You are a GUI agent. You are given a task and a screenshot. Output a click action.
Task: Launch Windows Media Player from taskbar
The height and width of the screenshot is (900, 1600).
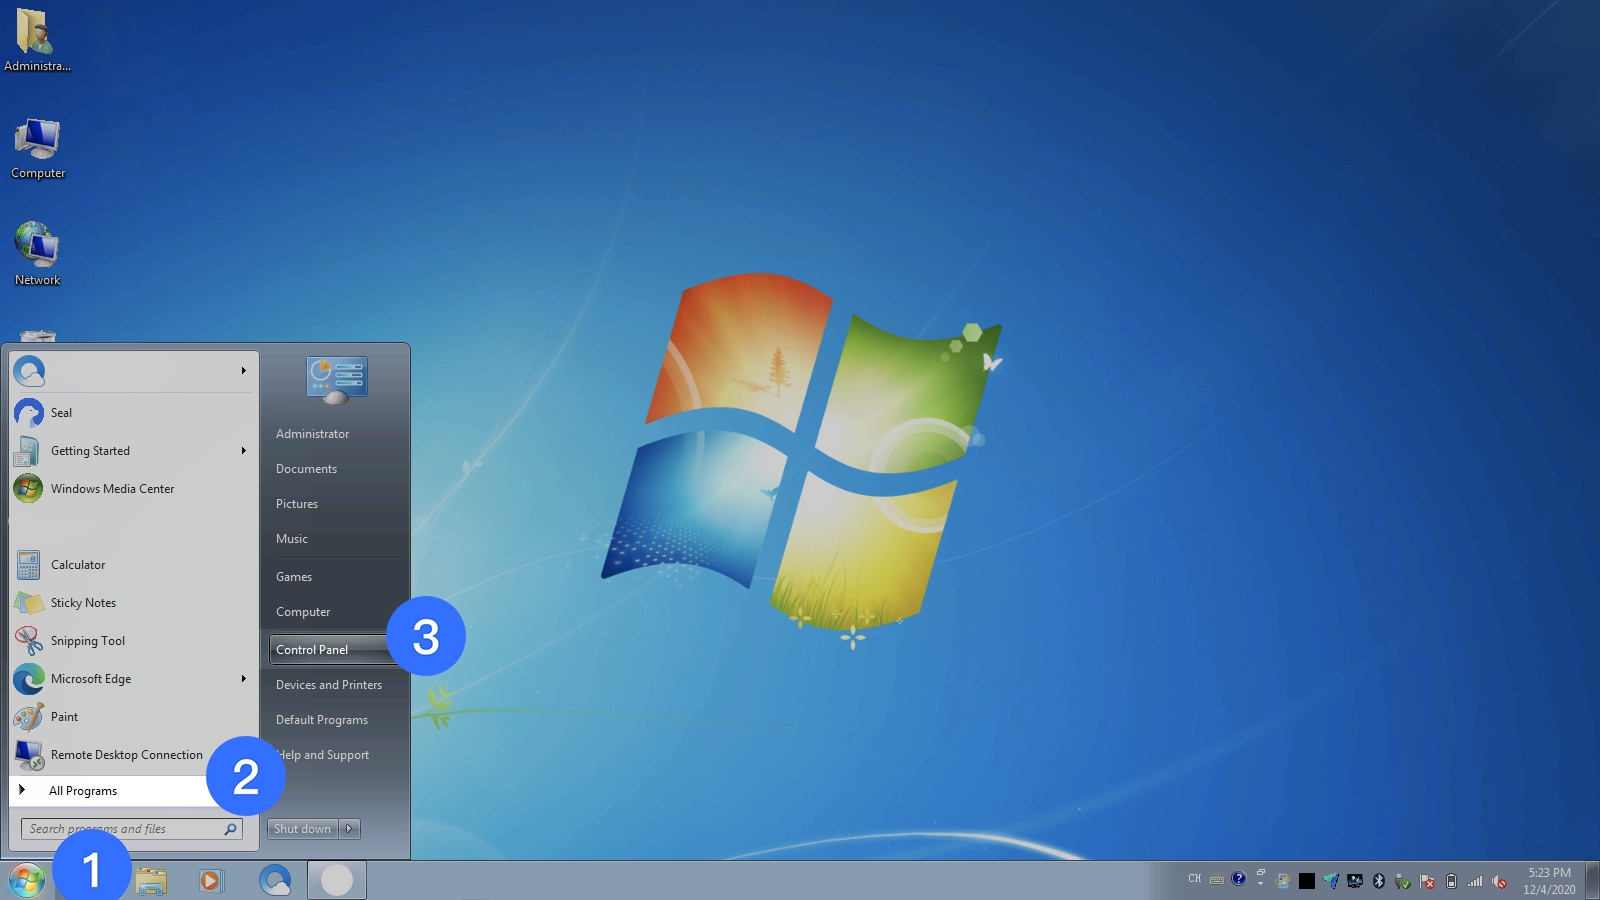click(x=211, y=880)
